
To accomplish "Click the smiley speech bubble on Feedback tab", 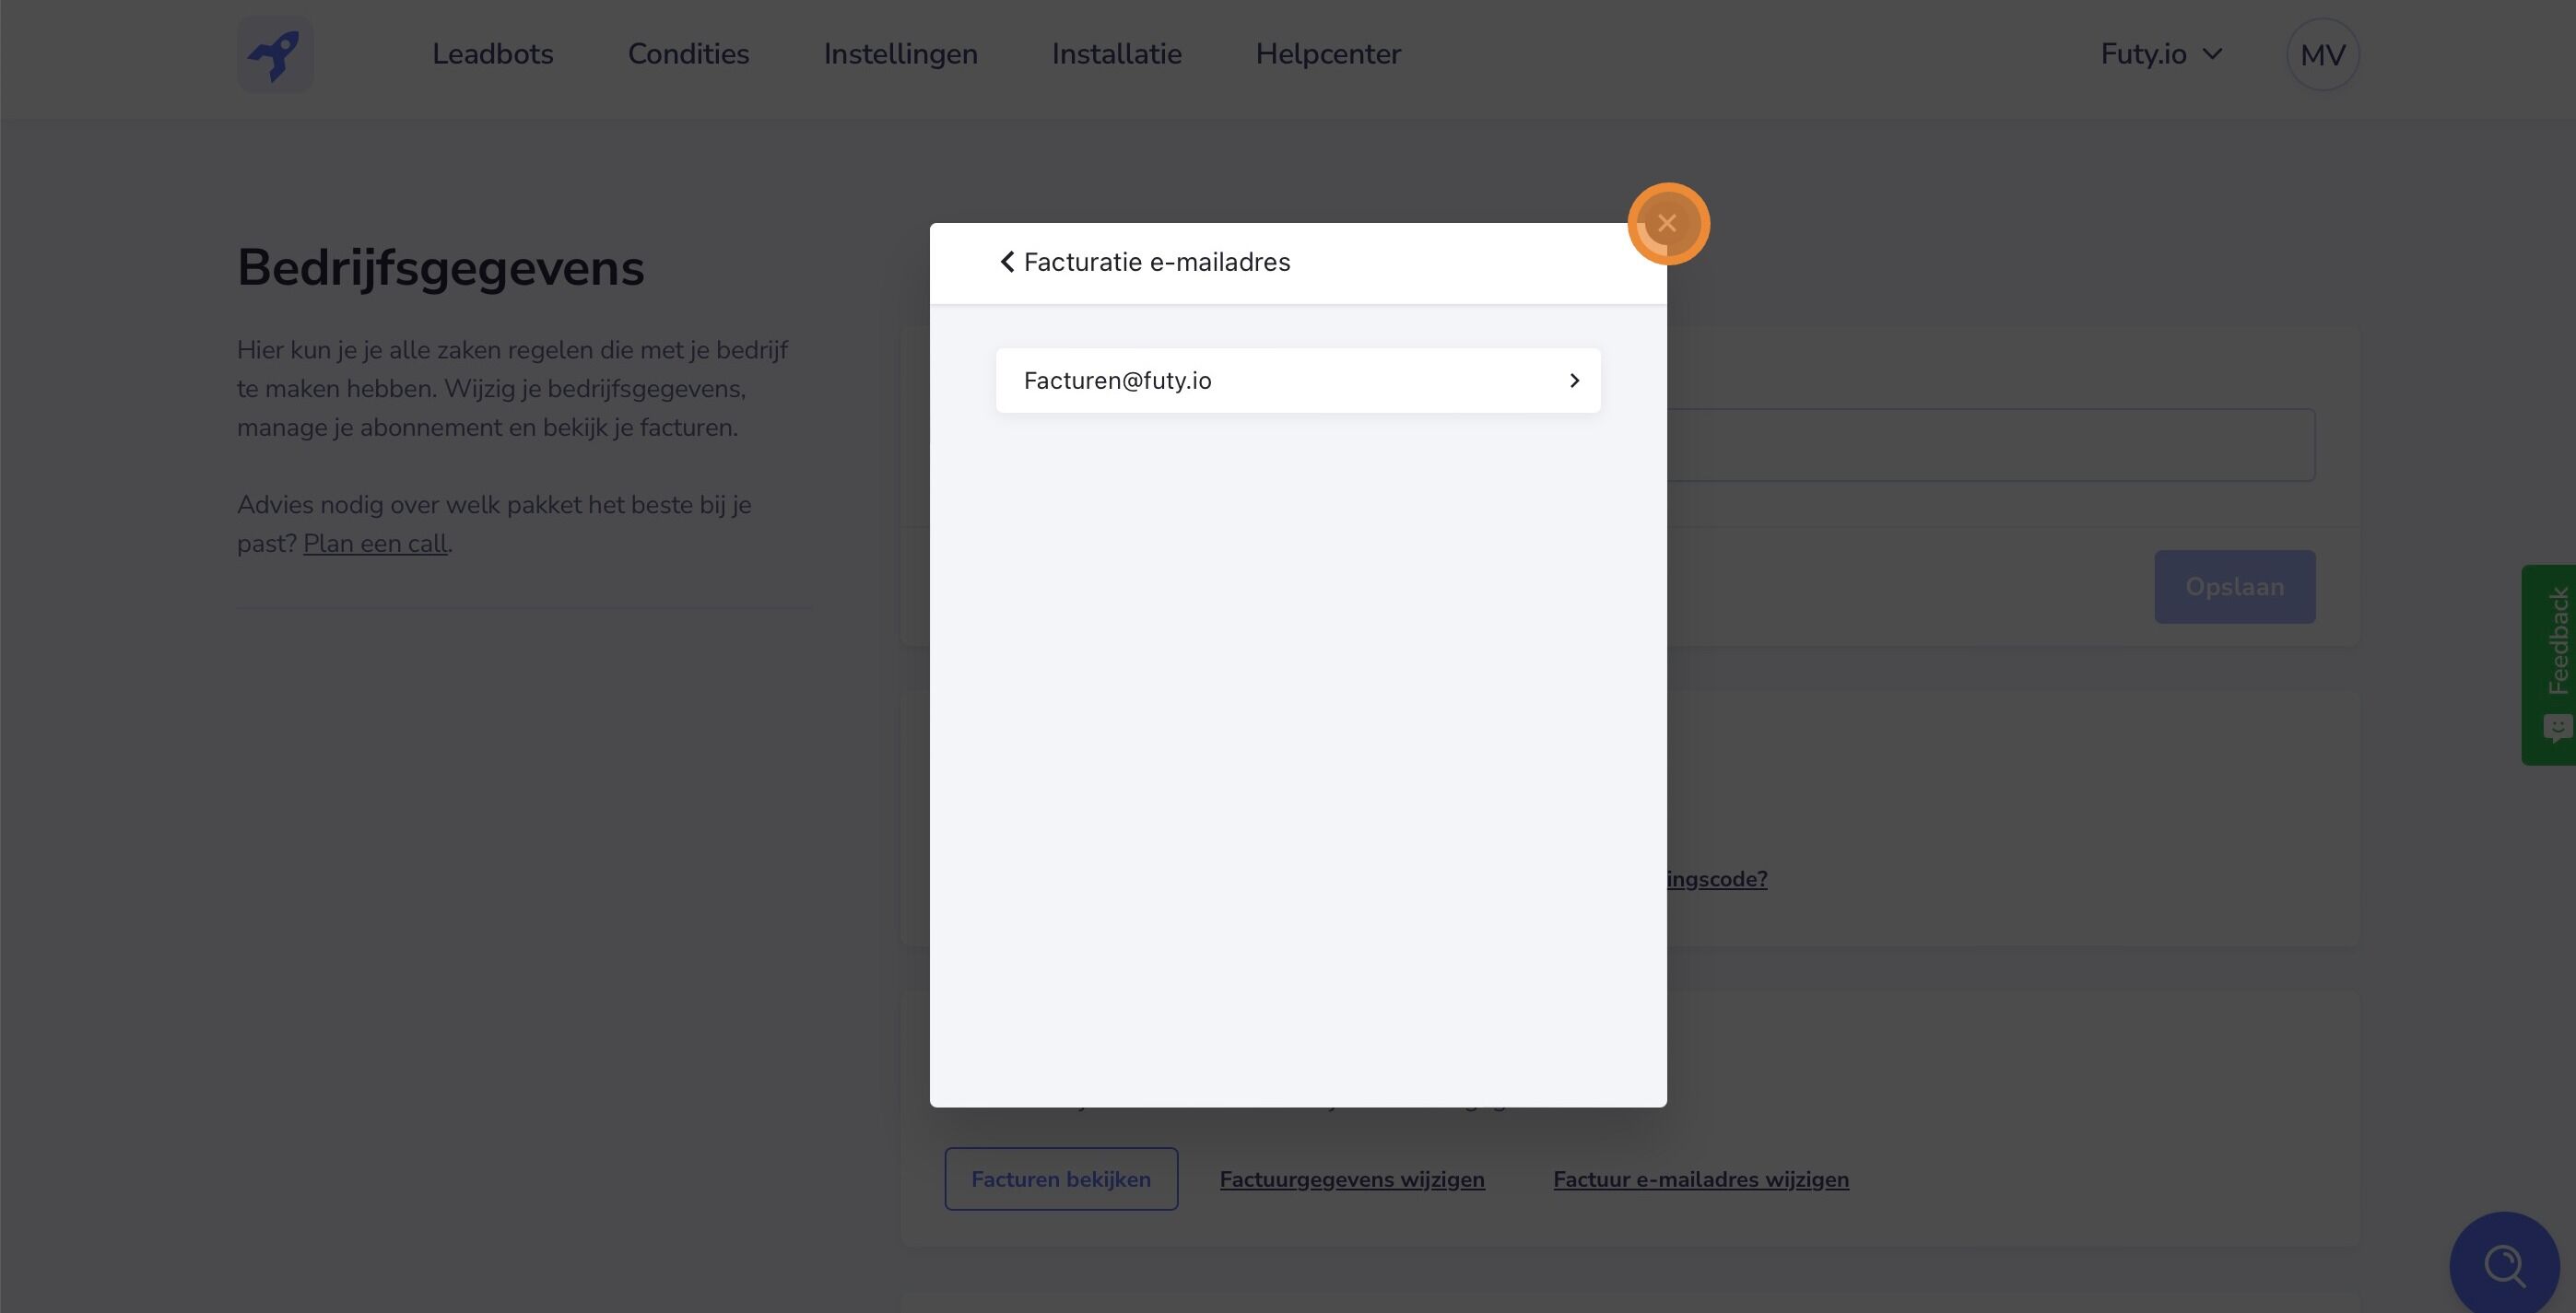I will pyautogui.click(x=2558, y=726).
